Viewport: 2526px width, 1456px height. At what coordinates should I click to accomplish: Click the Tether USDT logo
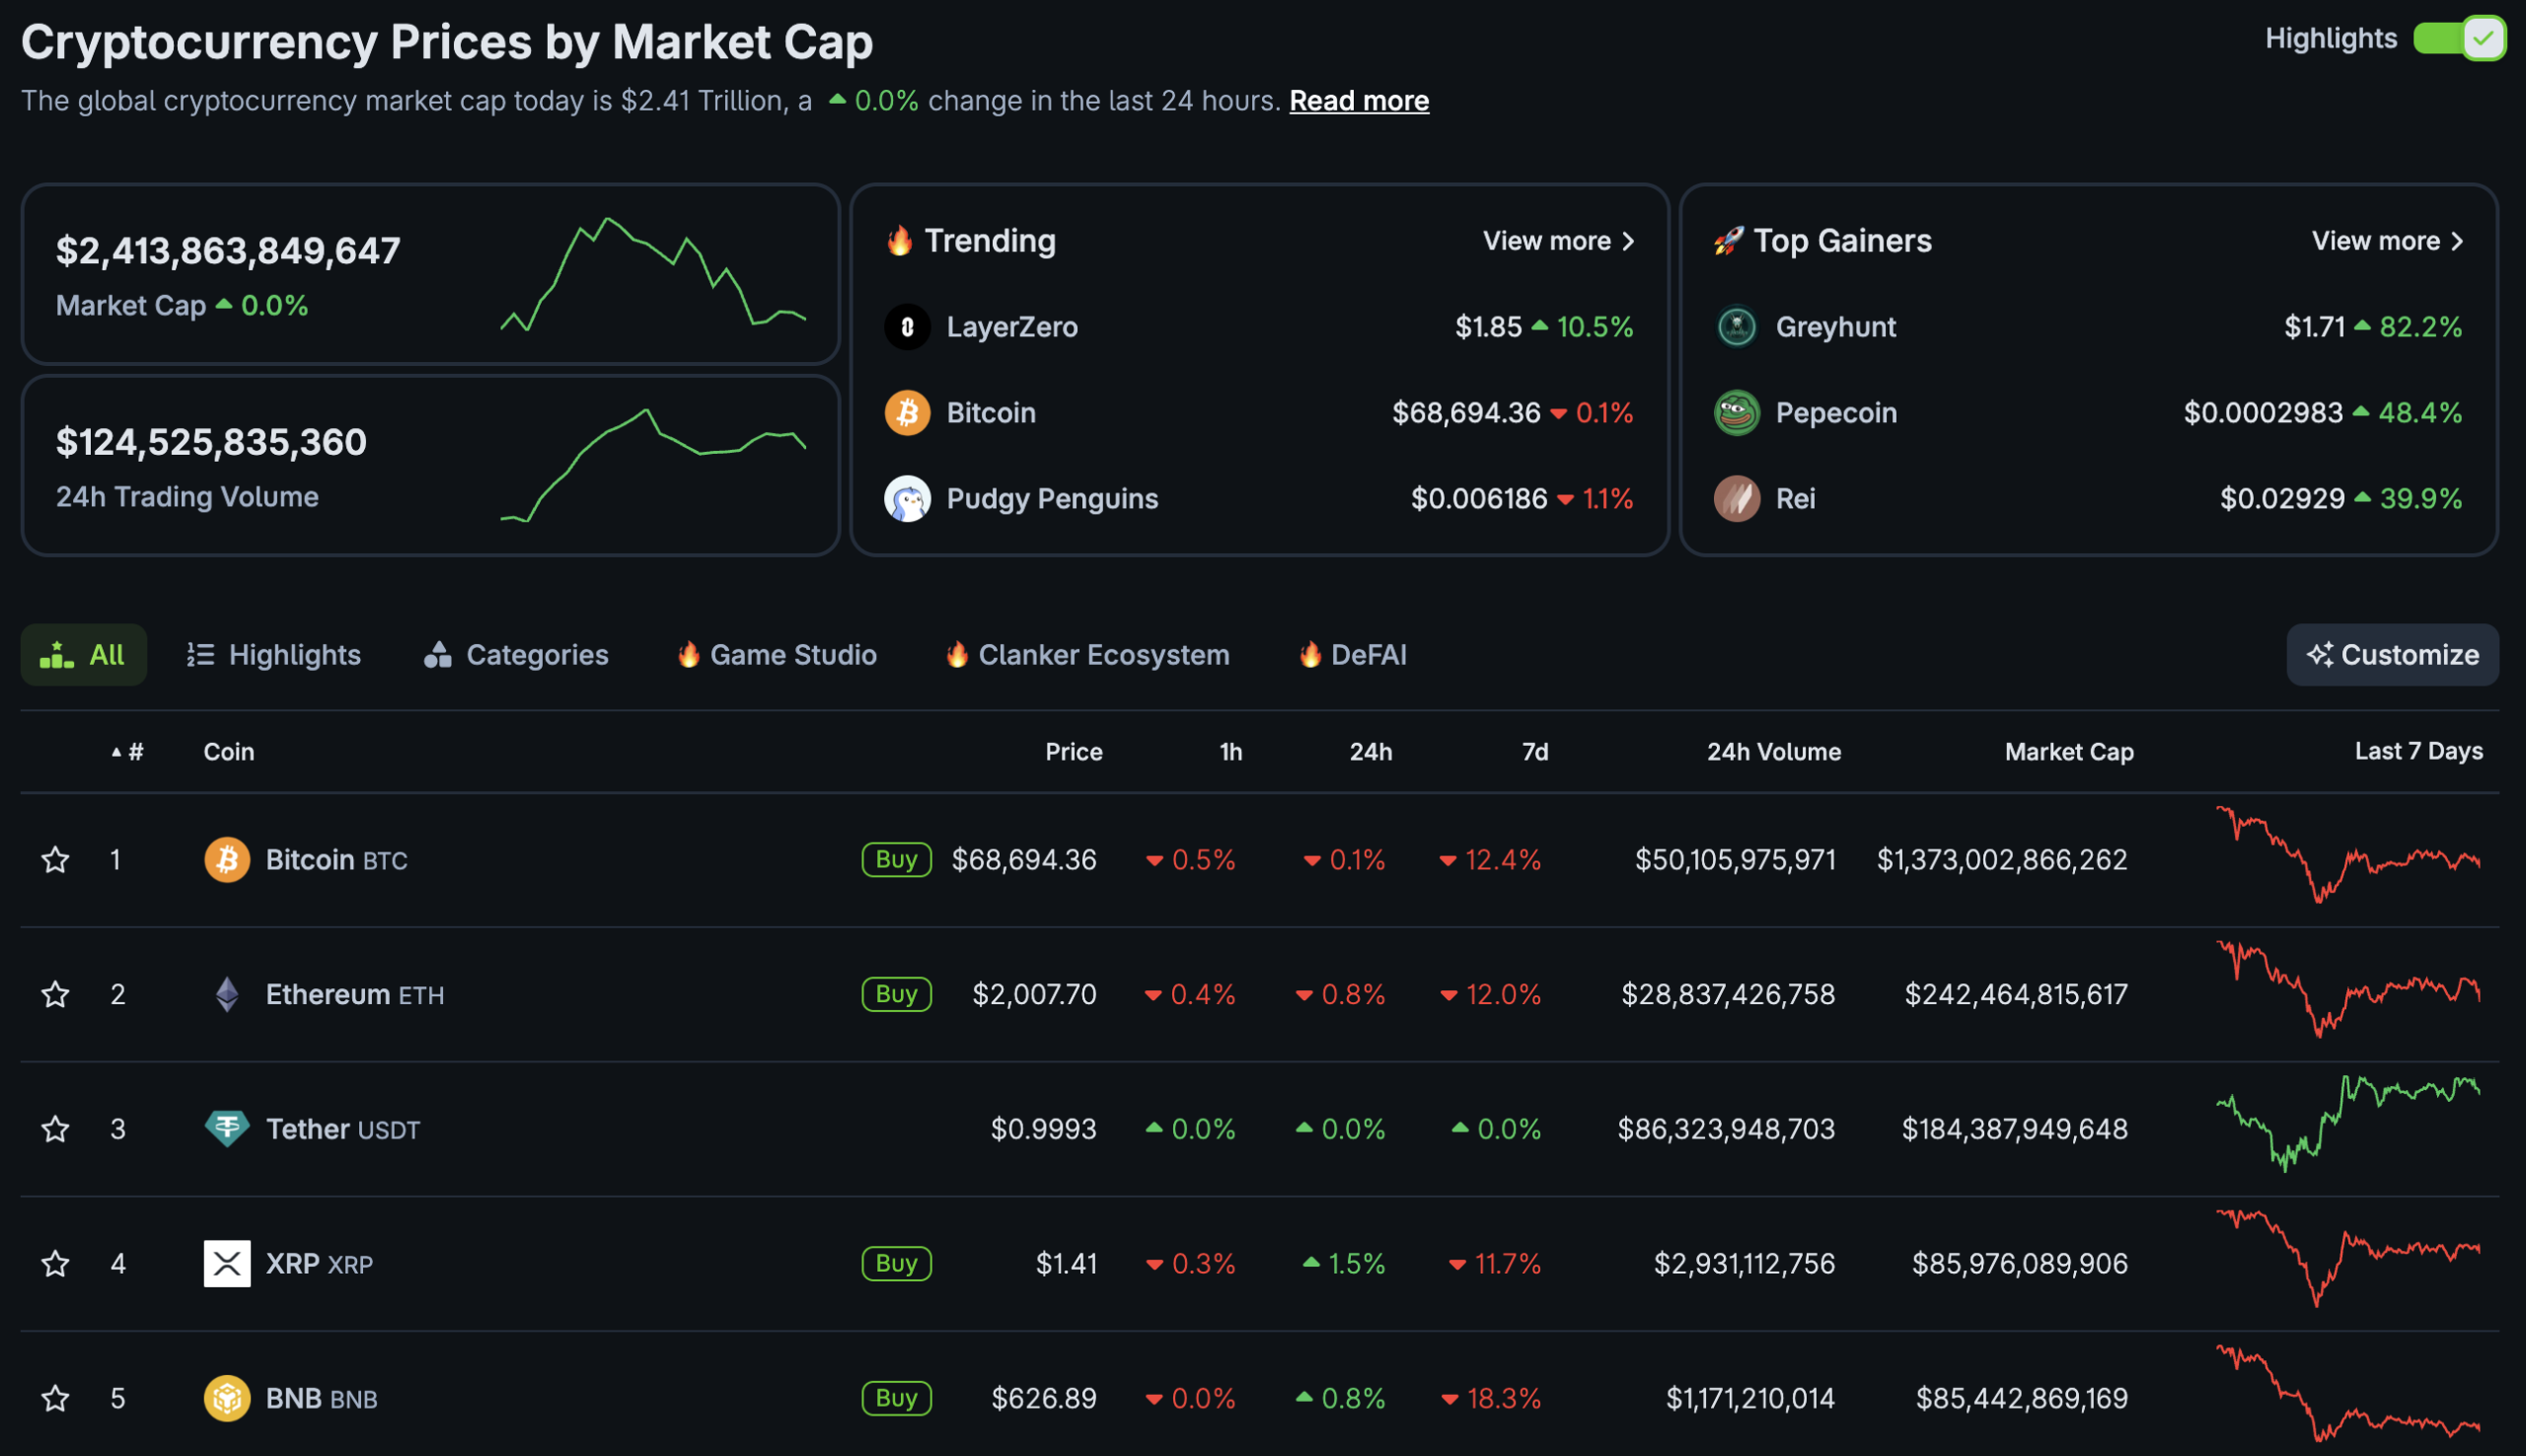227,1128
